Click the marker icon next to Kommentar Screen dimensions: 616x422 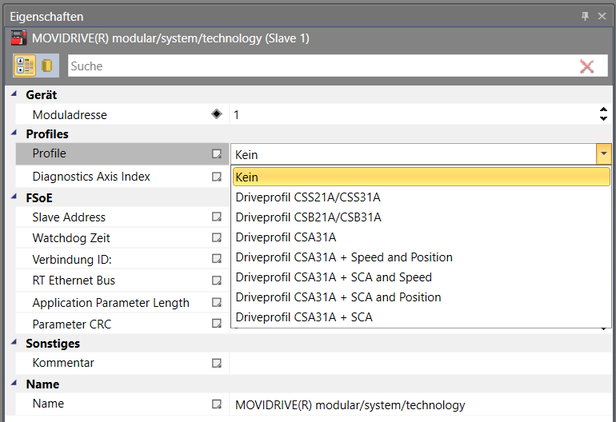(x=216, y=363)
